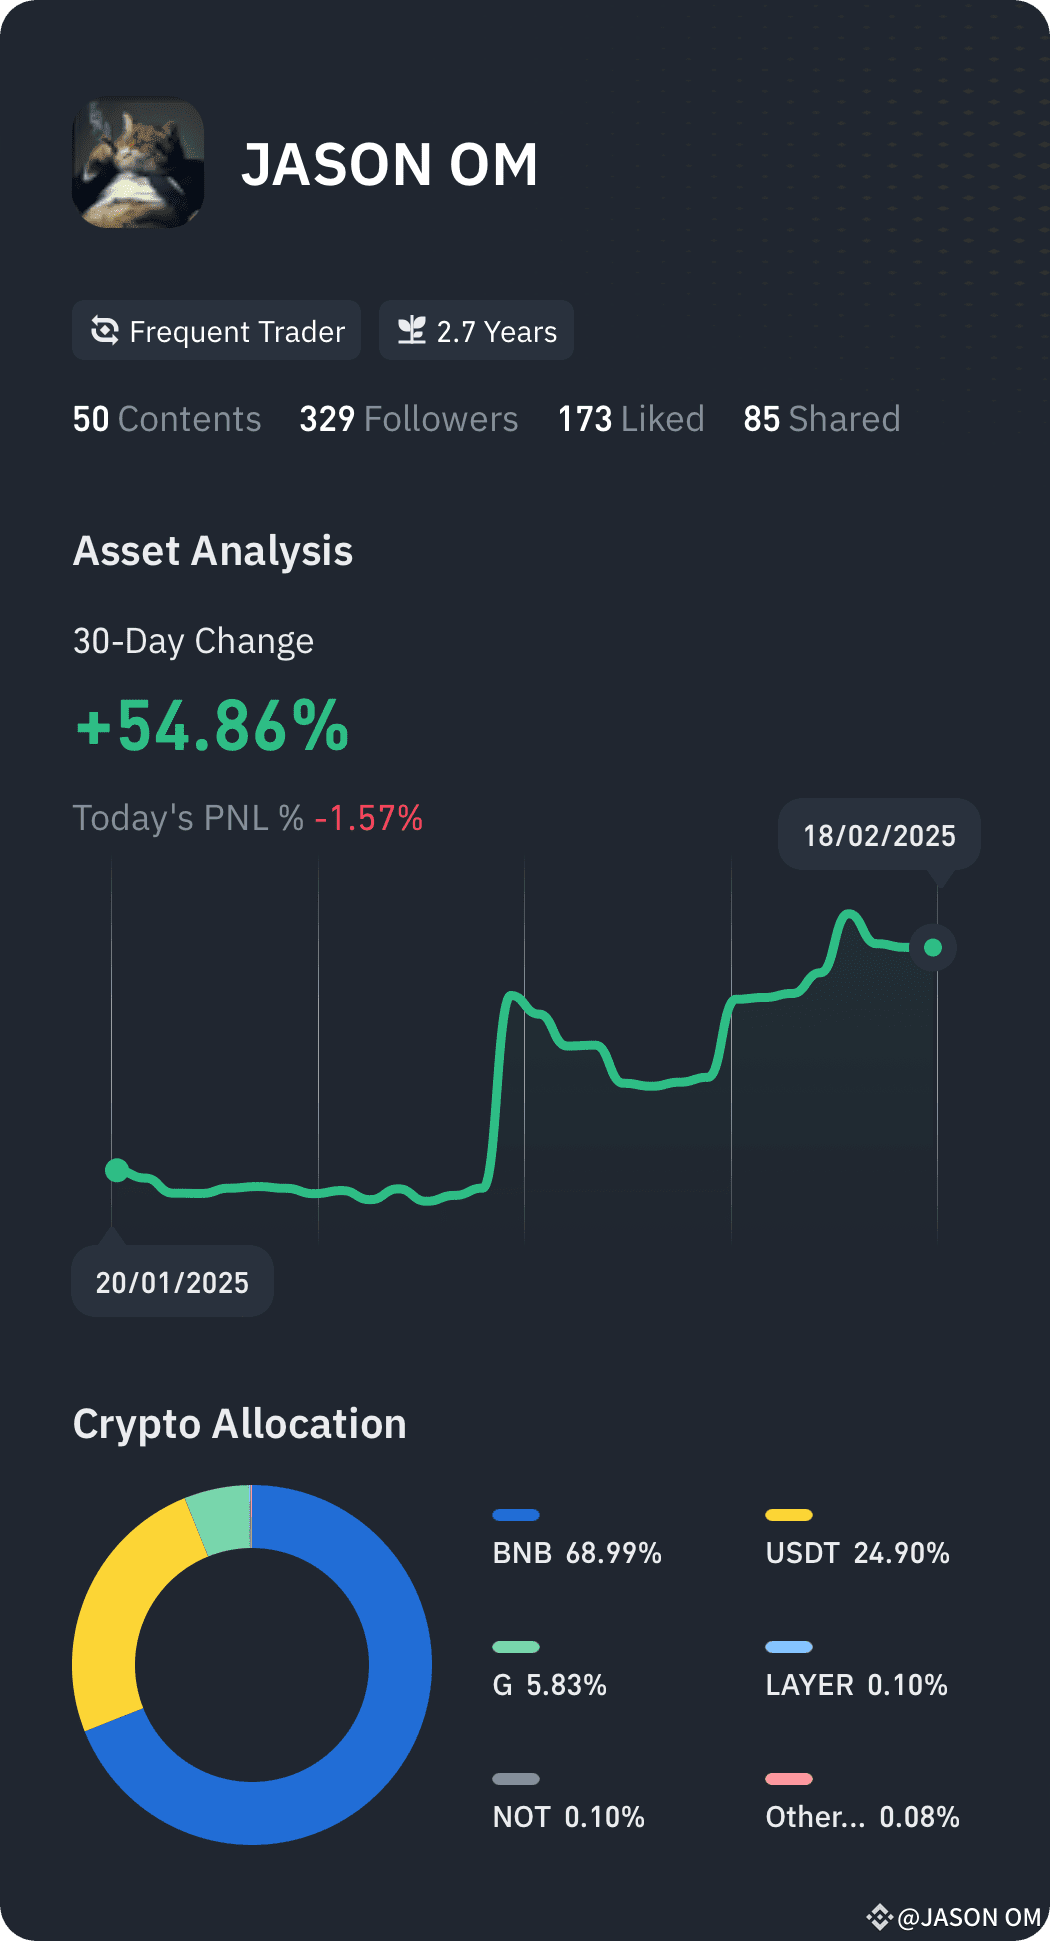1050x1941 pixels.
Task: Select the sprout icon beside 2.7 Years
Action: coord(413,330)
